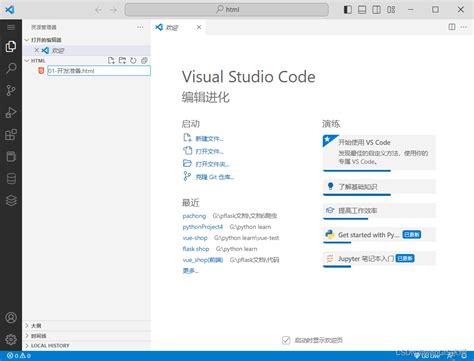The image size is (474, 361).
Task: Open the application hamburger menu
Action: click(11, 27)
